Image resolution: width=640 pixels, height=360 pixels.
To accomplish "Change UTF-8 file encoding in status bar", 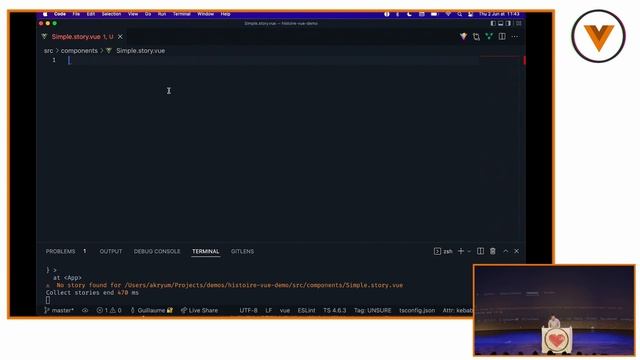I will 248,311.
